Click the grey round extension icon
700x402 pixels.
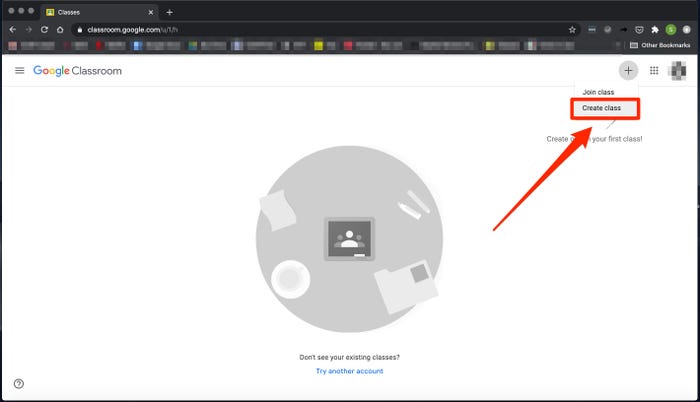pyautogui.click(x=608, y=29)
